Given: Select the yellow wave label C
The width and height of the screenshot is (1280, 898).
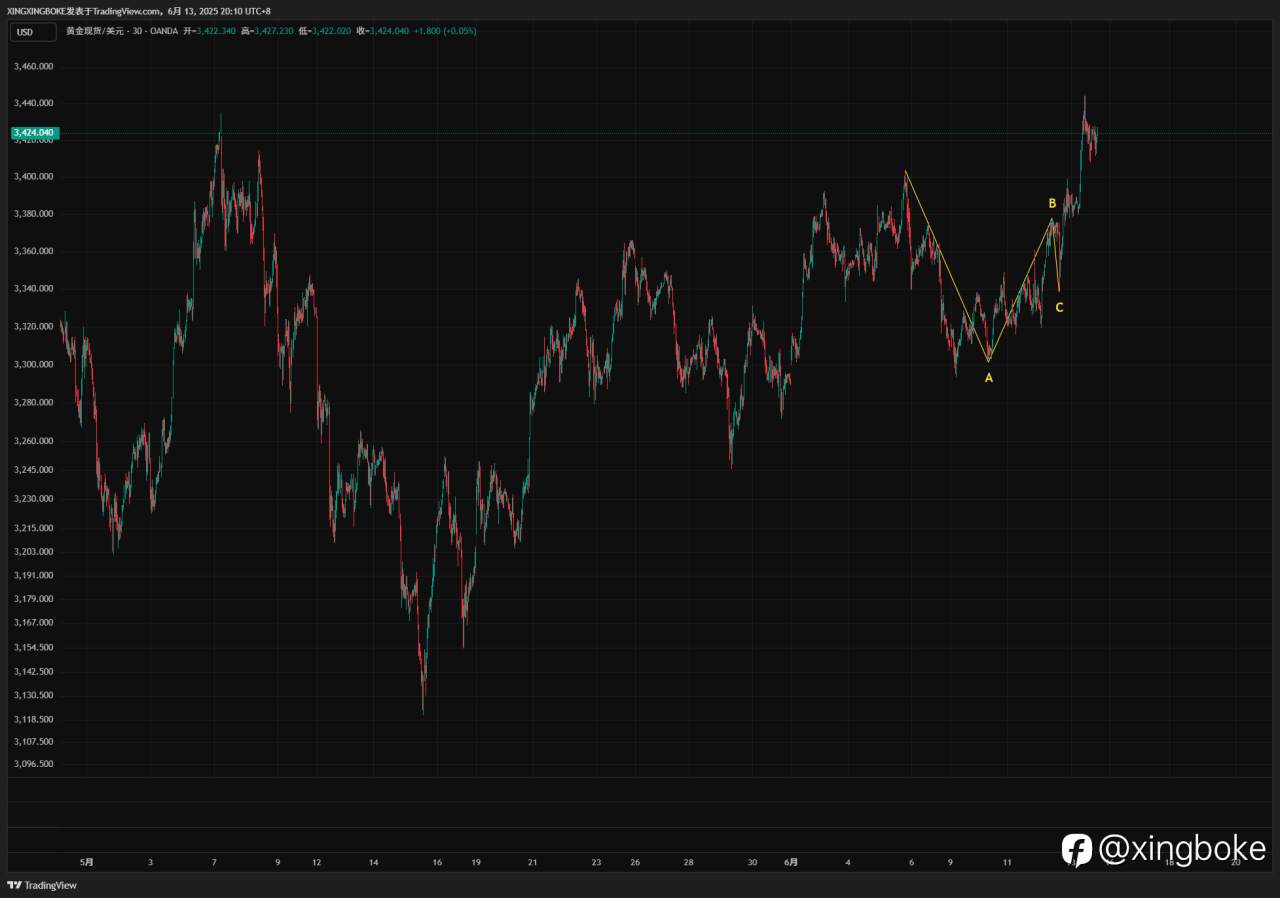Looking at the screenshot, I should 1060,307.
